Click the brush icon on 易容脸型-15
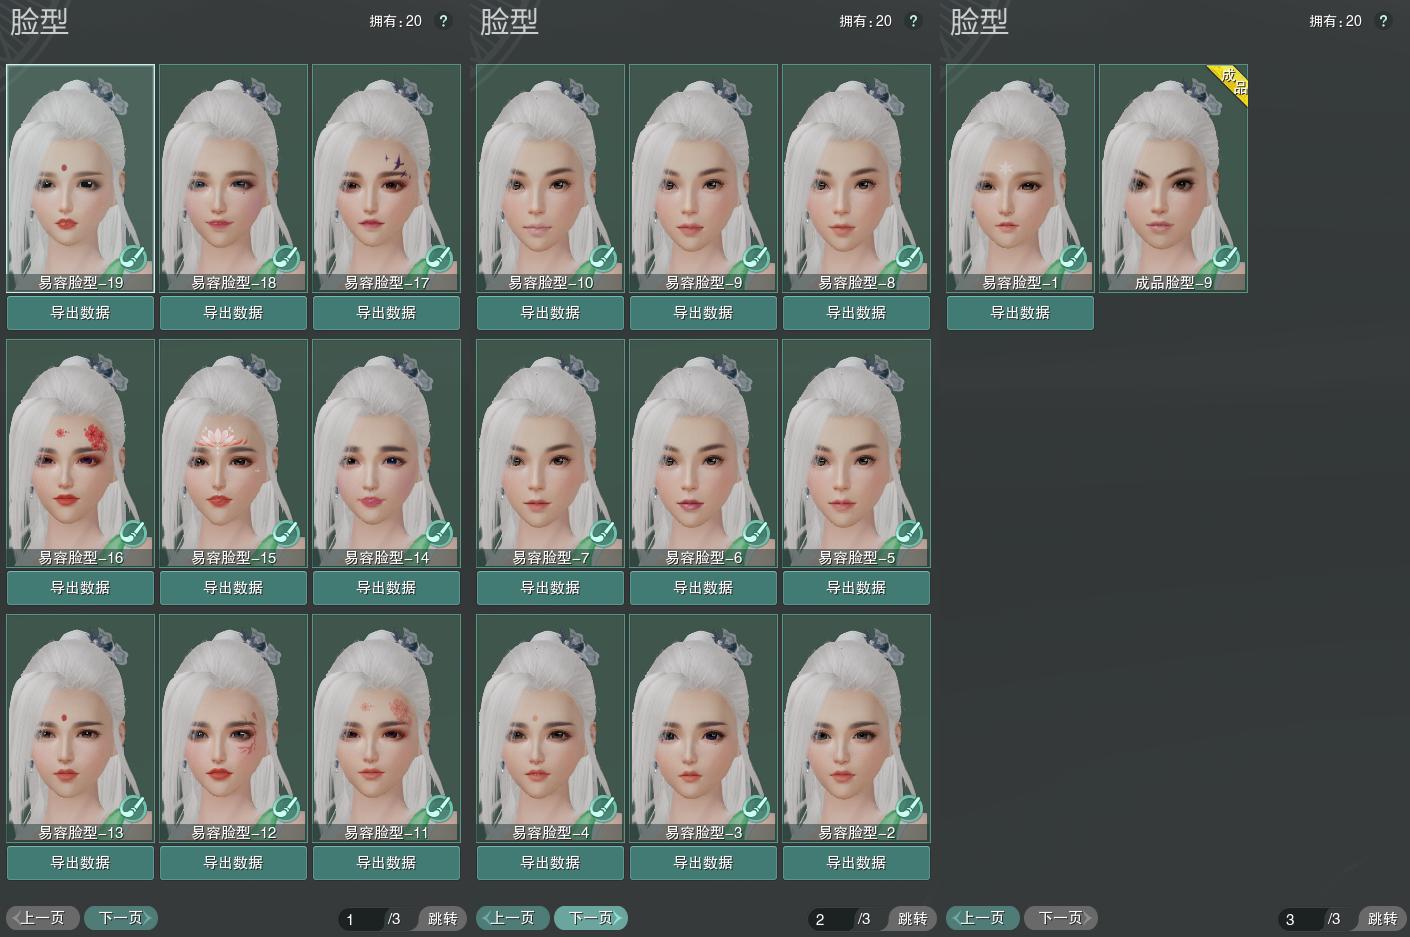1410x937 pixels. pyautogui.click(x=286, y=534)
